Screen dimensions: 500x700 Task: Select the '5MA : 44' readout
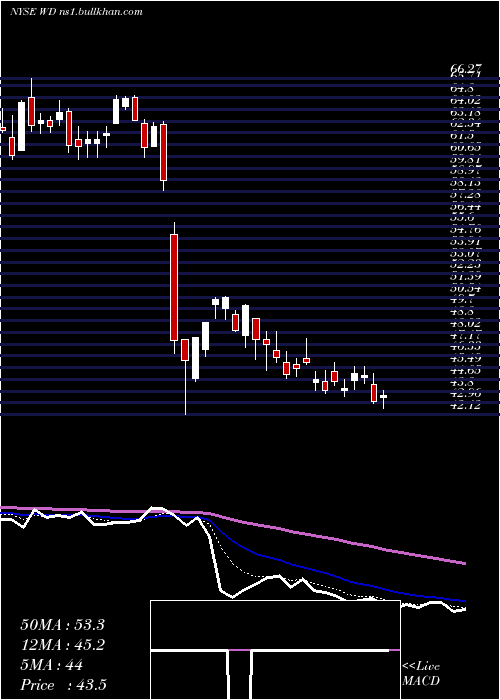pyautogui.click(x=51, y=665)
